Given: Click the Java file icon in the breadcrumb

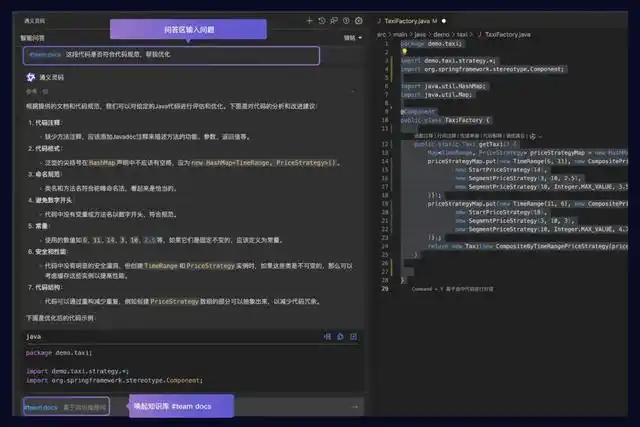Looking at the screenshot, I should click(480, 35).
